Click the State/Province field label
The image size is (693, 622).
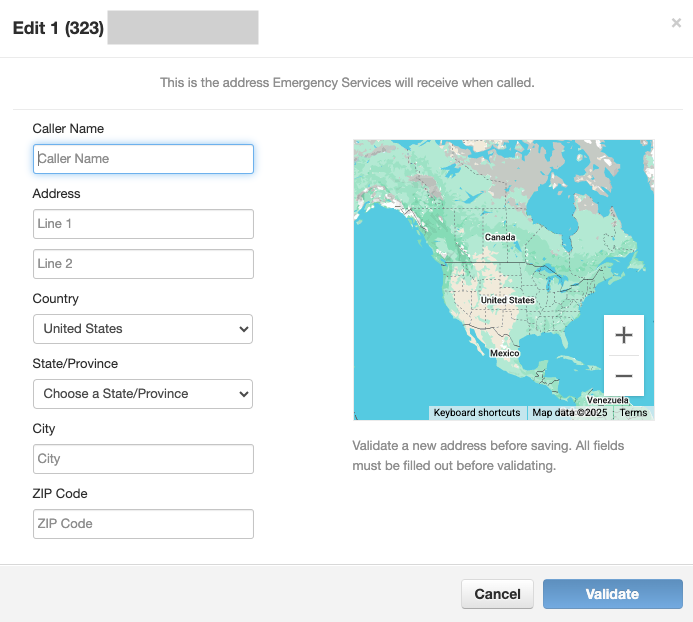75,364
